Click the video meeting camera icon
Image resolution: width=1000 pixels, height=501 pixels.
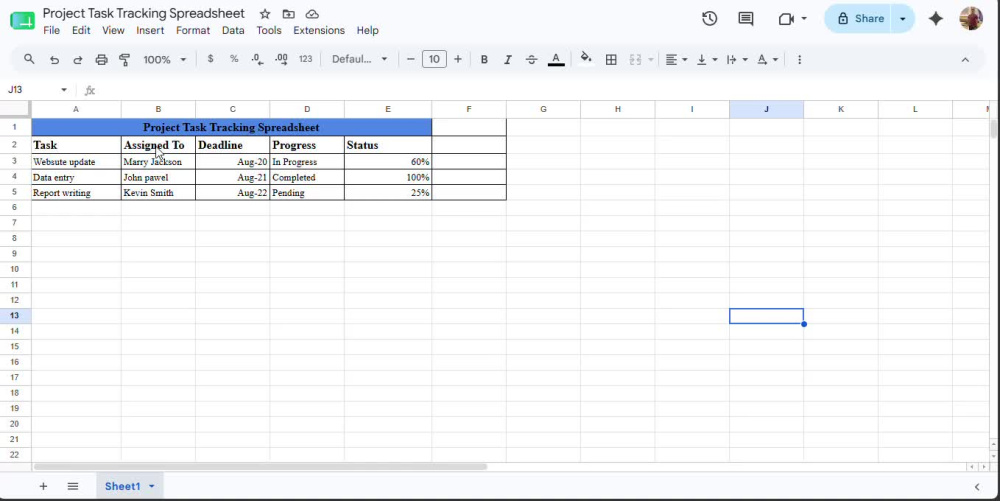click(x=786, y=19)
